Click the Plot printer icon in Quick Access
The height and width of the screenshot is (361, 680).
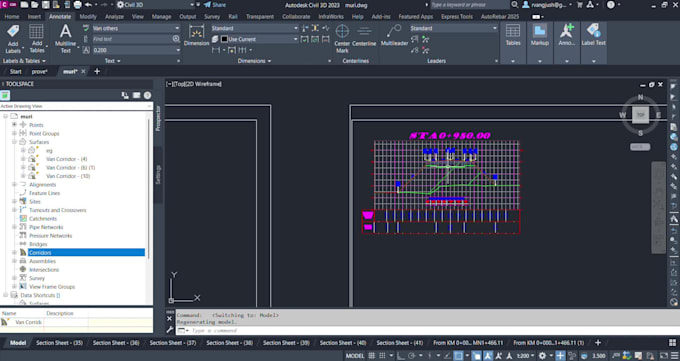77,5
